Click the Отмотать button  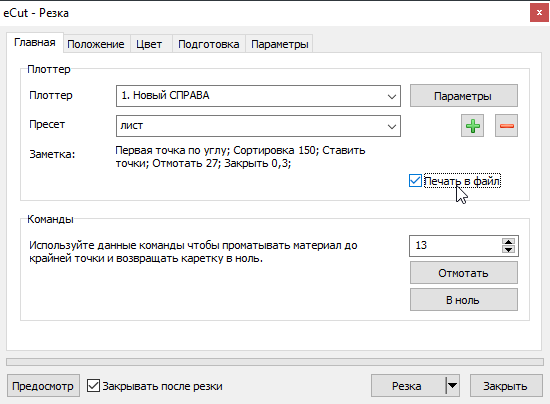click(x=464, y=273)
